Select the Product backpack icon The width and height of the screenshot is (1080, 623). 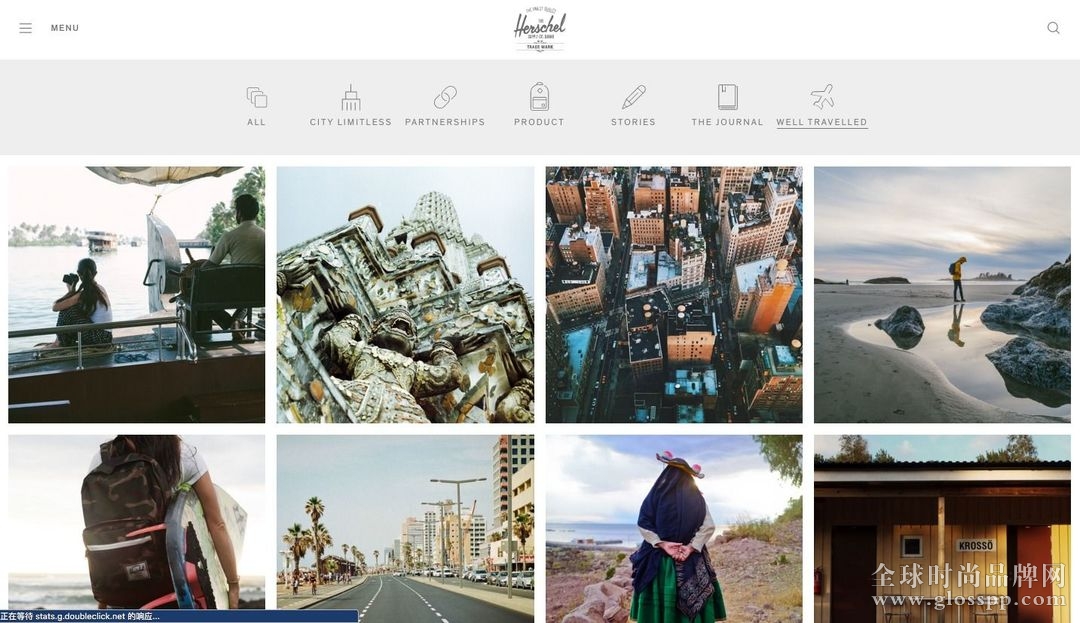click(539, 96)
